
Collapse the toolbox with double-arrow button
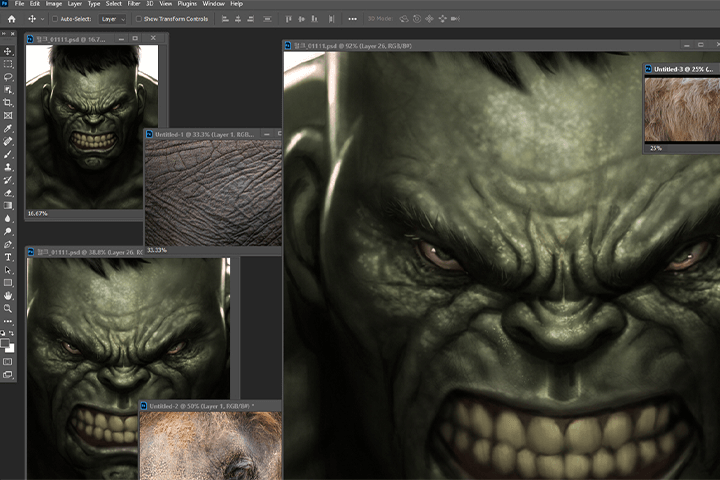coord(4,34)
